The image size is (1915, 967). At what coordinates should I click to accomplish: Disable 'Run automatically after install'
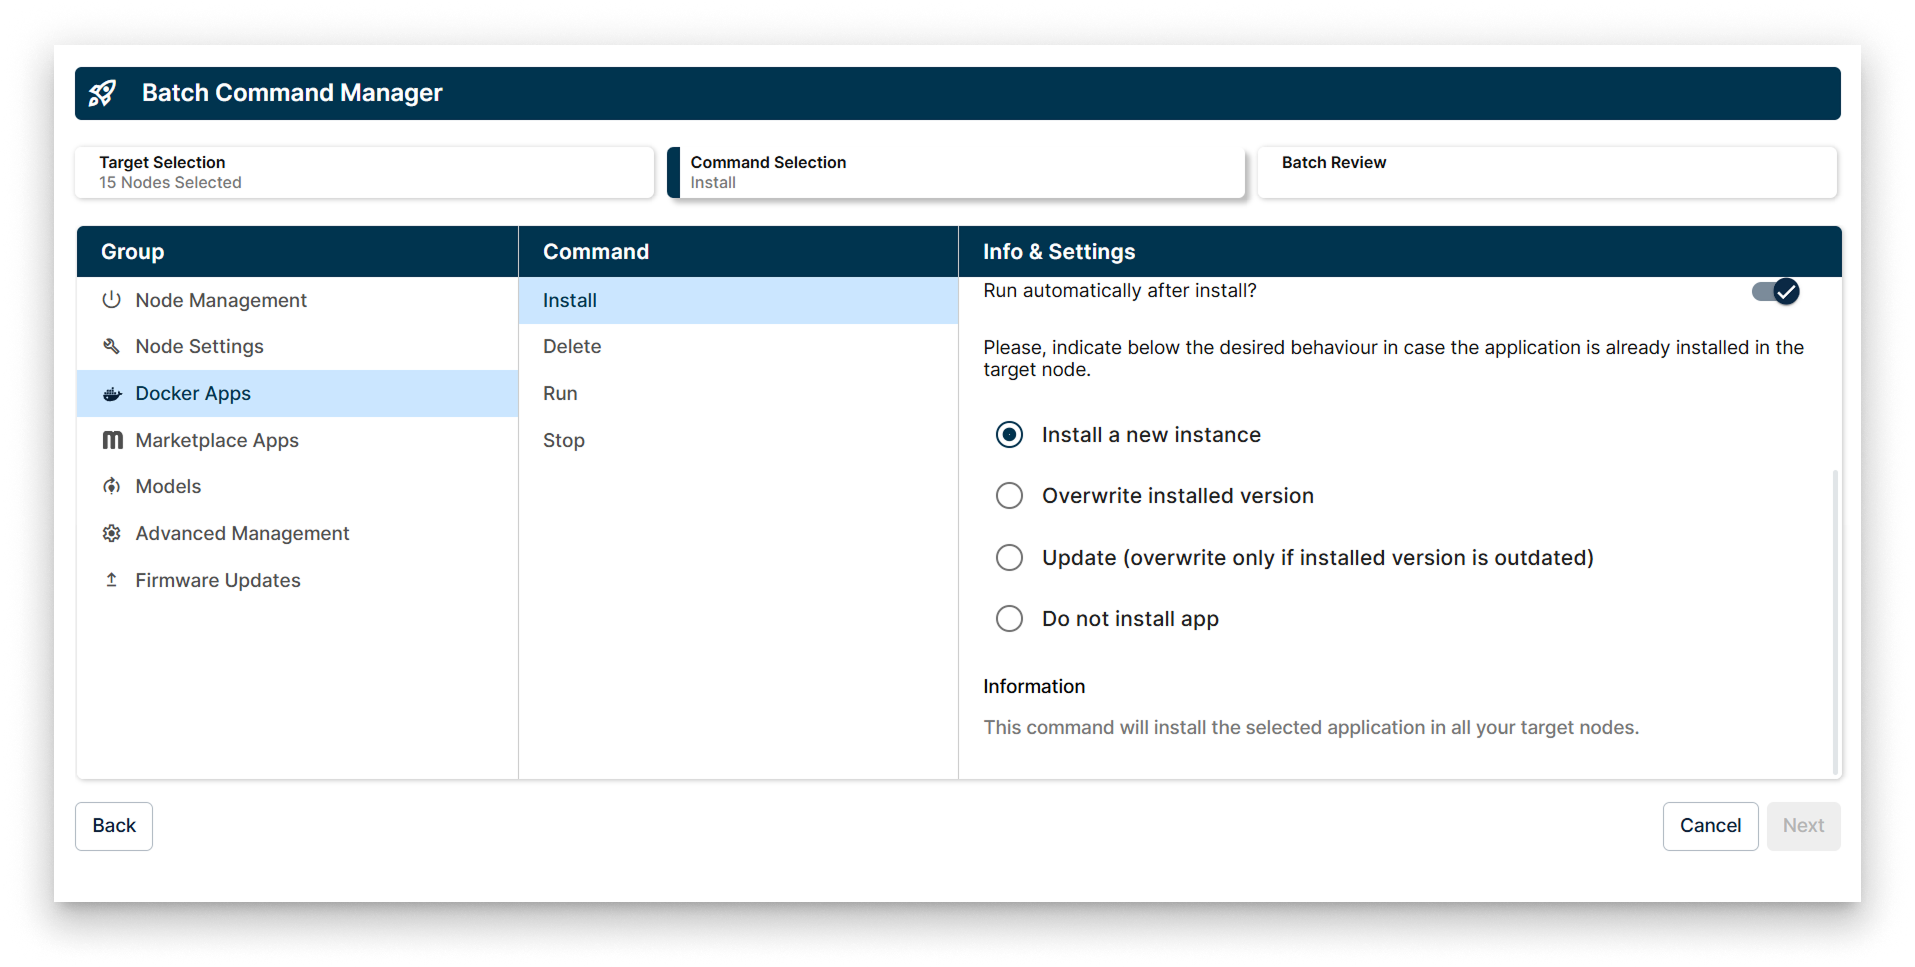tap(1774, 291)
